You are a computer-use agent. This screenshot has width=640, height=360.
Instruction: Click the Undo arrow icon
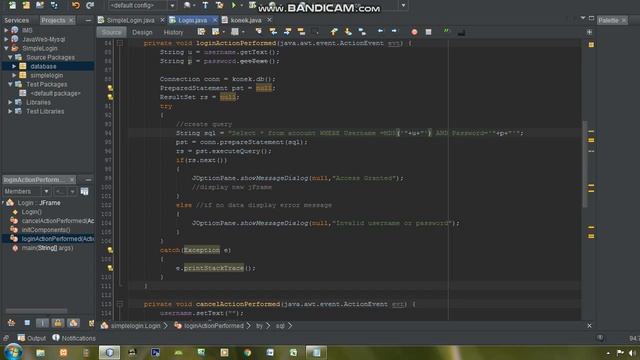tap(76, 5)
